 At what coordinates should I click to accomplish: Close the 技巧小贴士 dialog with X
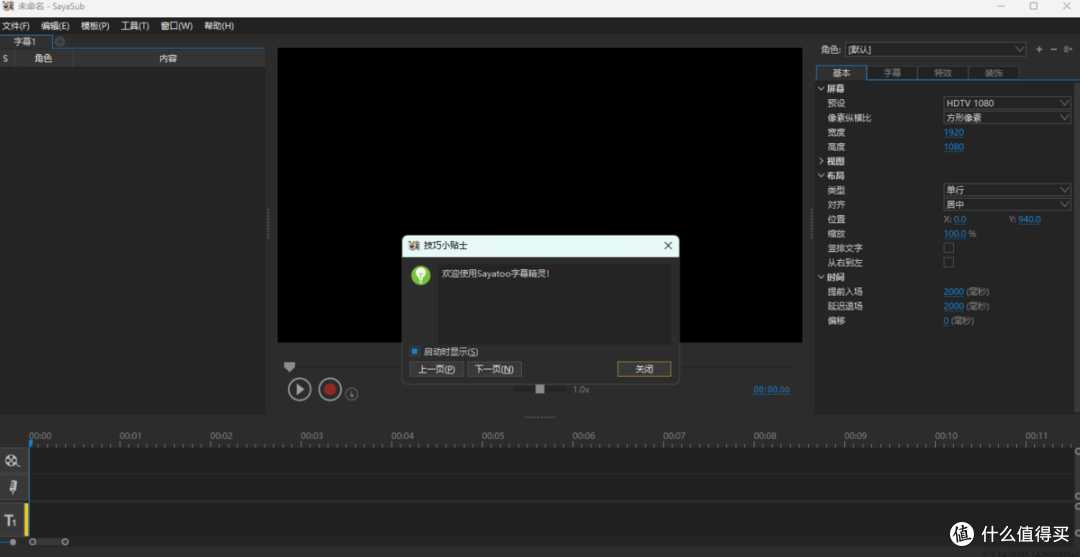click(x=667, y=246)
